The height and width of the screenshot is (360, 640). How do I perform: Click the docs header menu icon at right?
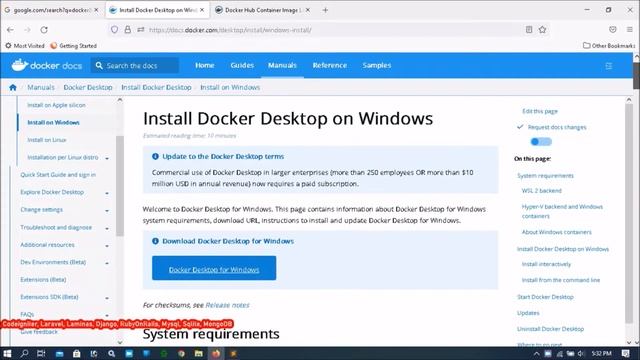tap(609, 66)
